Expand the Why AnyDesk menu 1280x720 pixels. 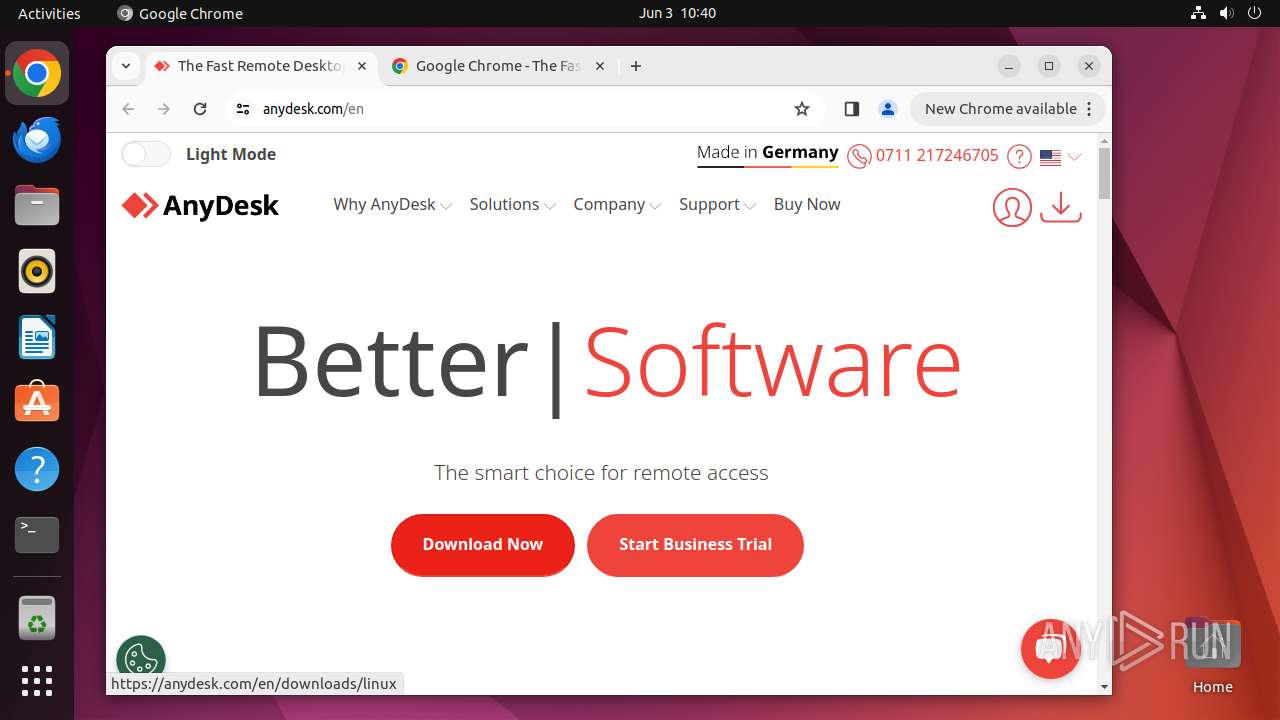(392, 204)
